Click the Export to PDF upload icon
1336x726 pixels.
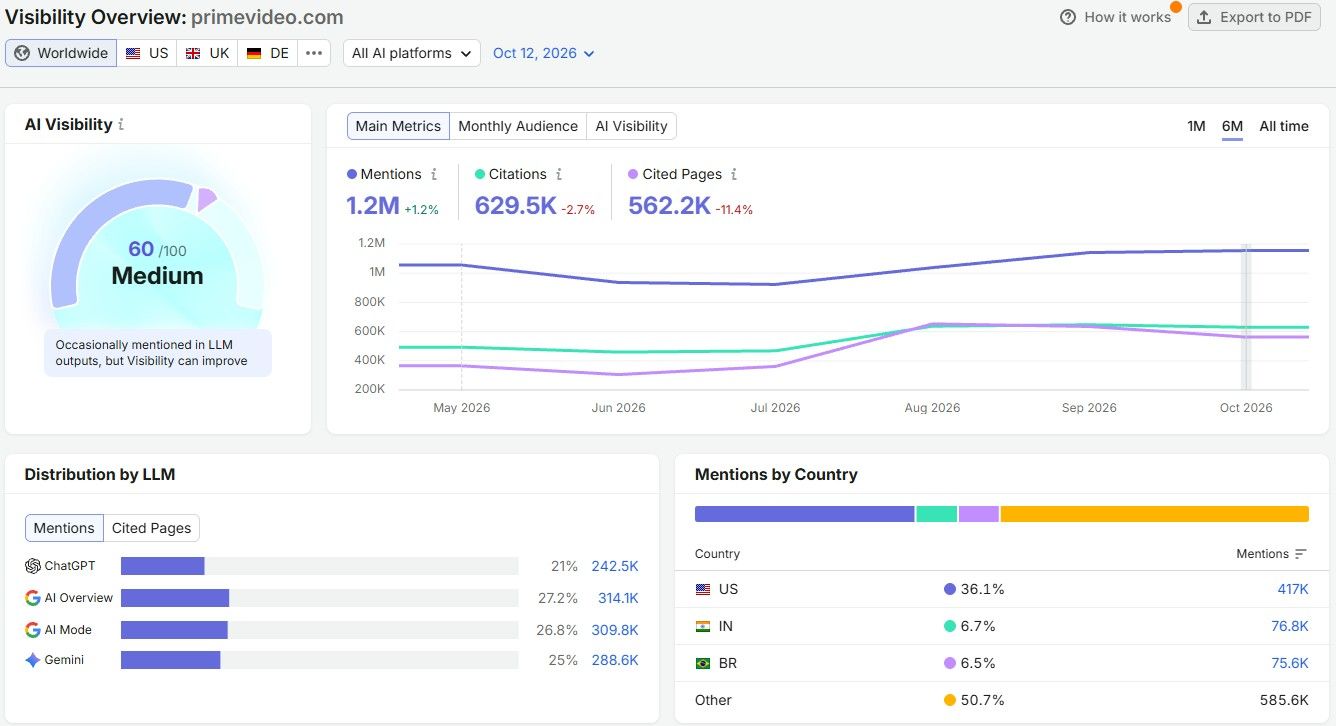click(1204, 17)
